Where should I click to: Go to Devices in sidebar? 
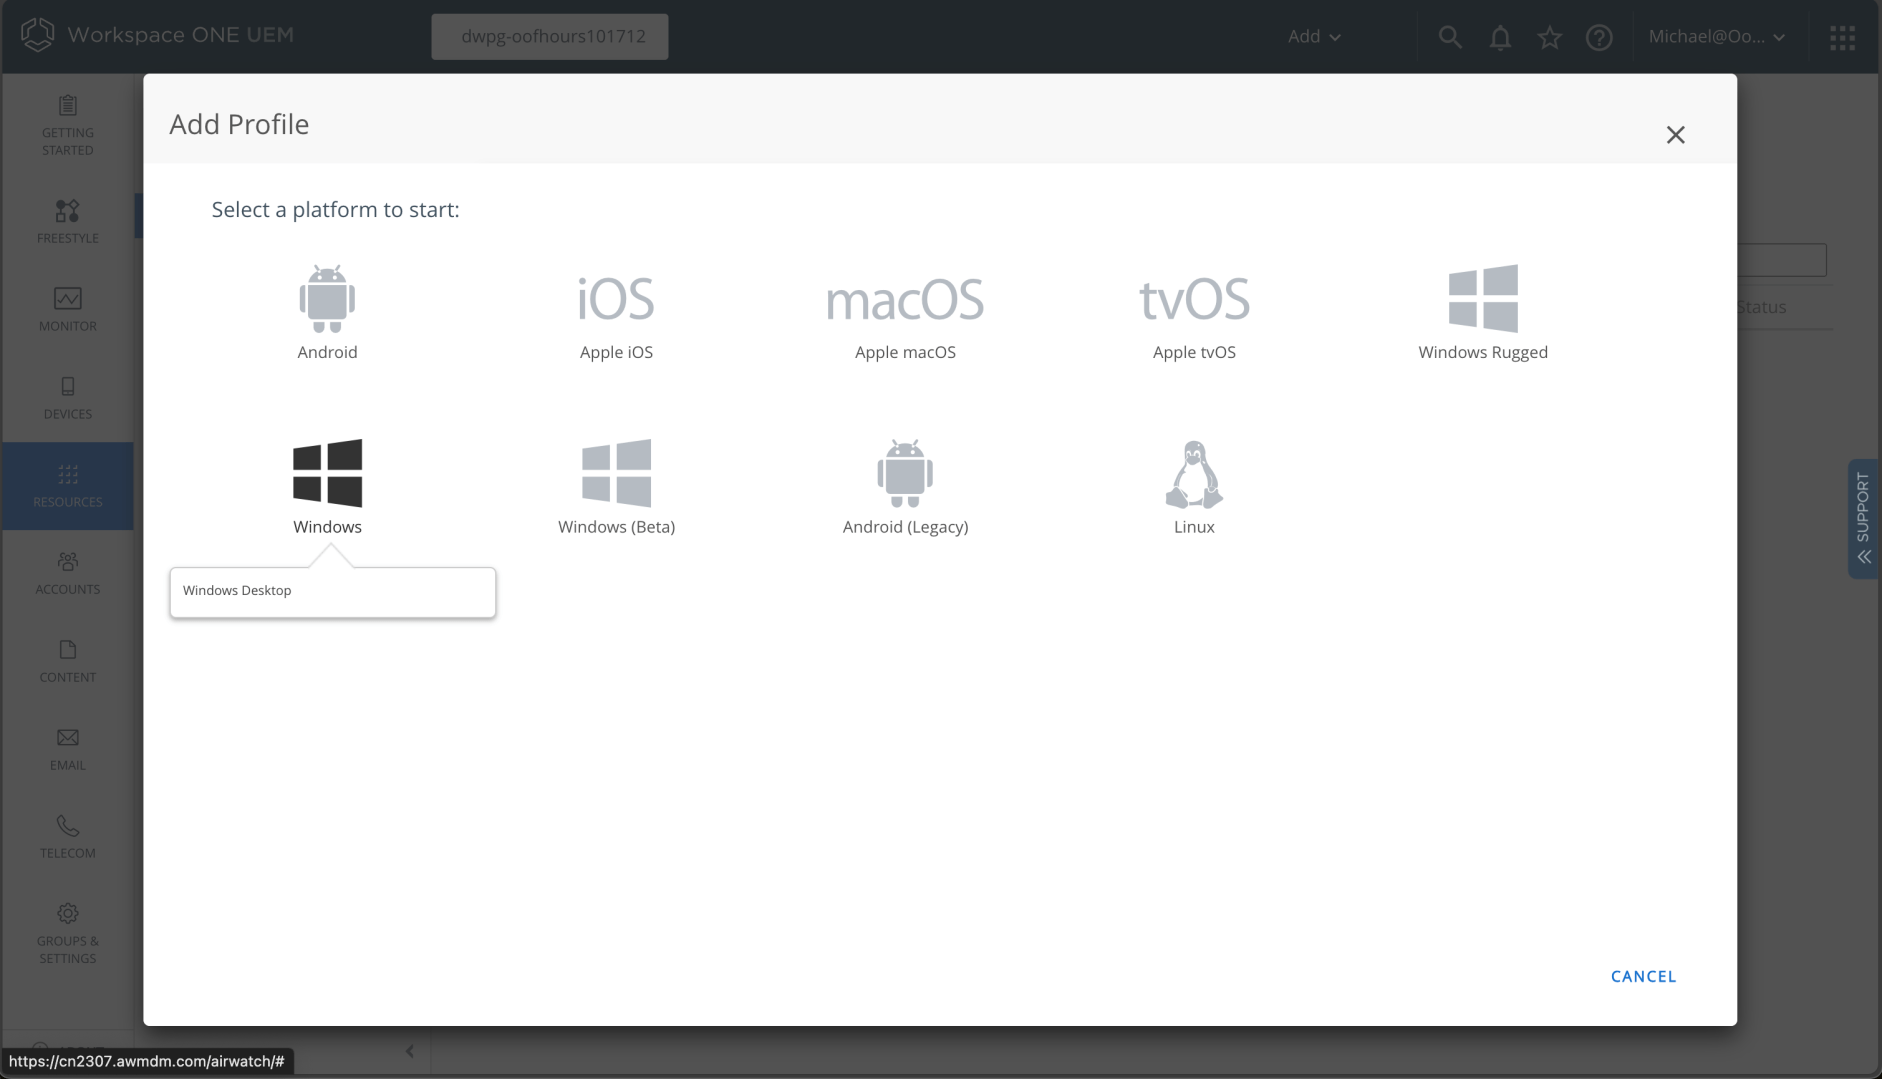click(x=68, y=397)
